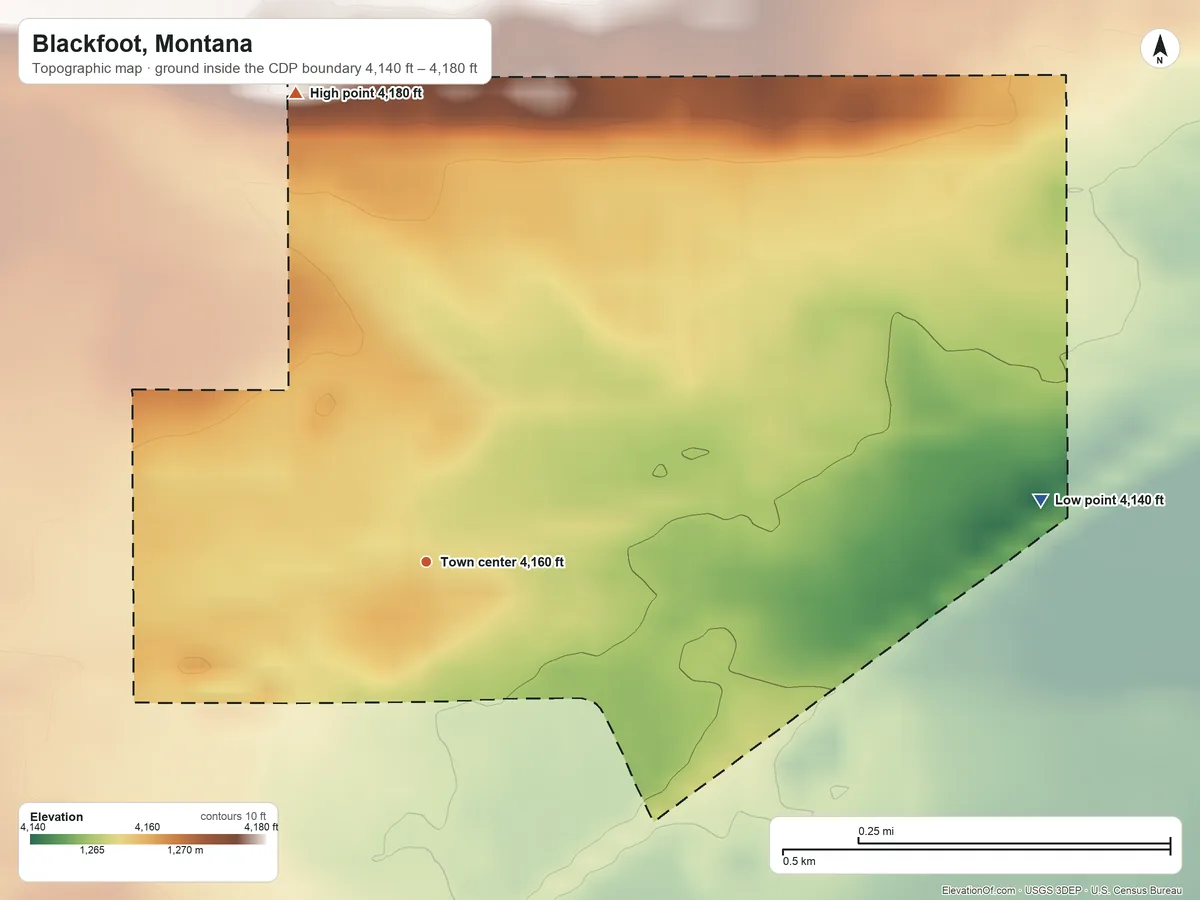Click the '4,160' legend tick value
1200x900 pixels.
pos(147,827)
